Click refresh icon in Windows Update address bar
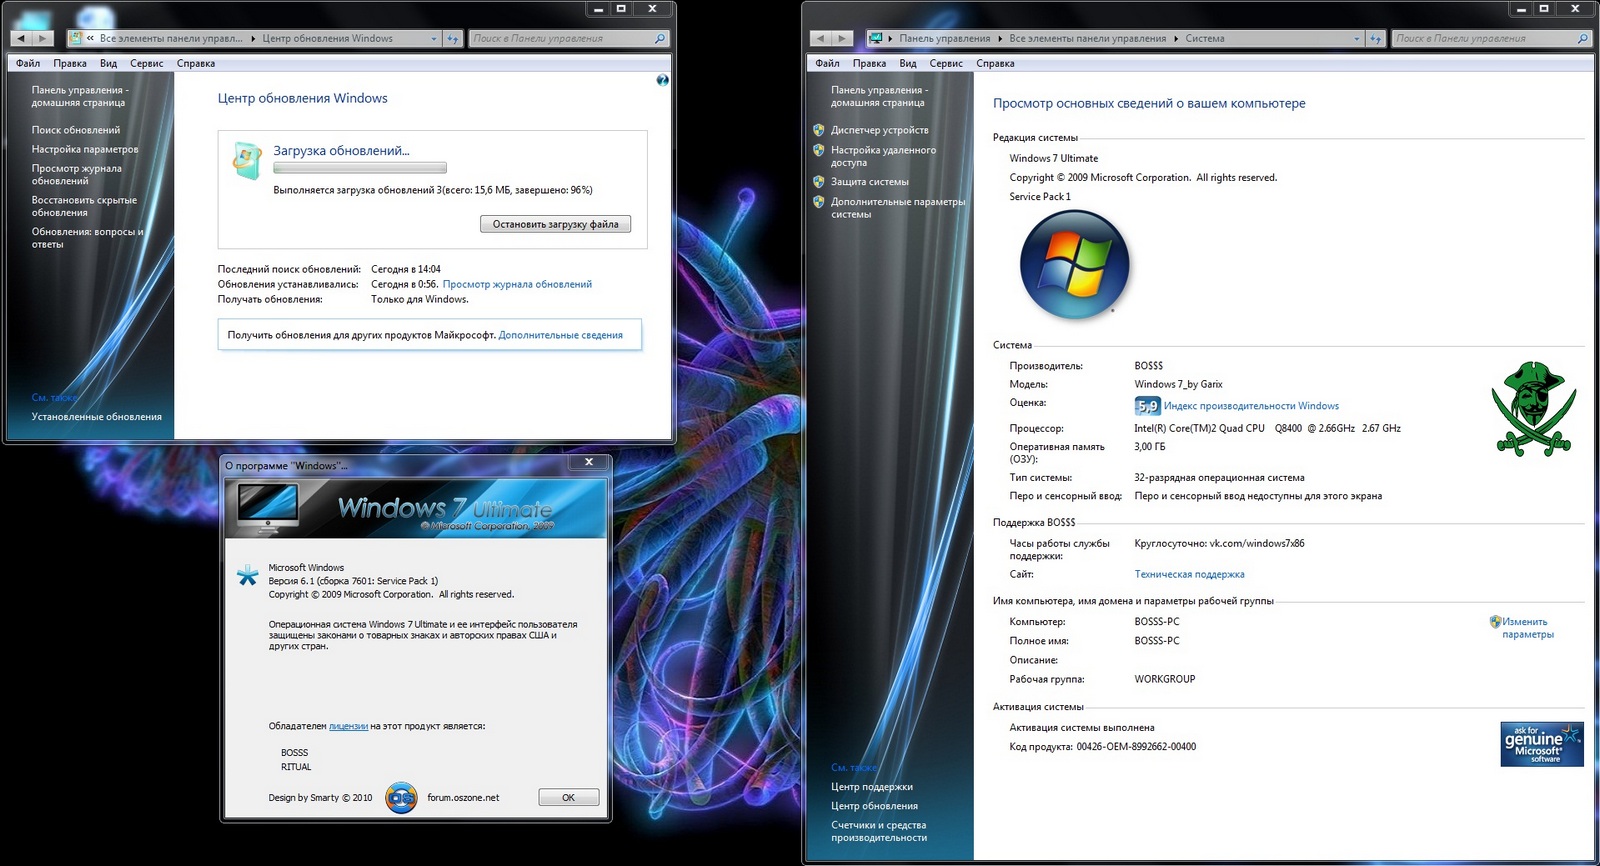Viewport: 1600px width, 866px height. [453, 38]
